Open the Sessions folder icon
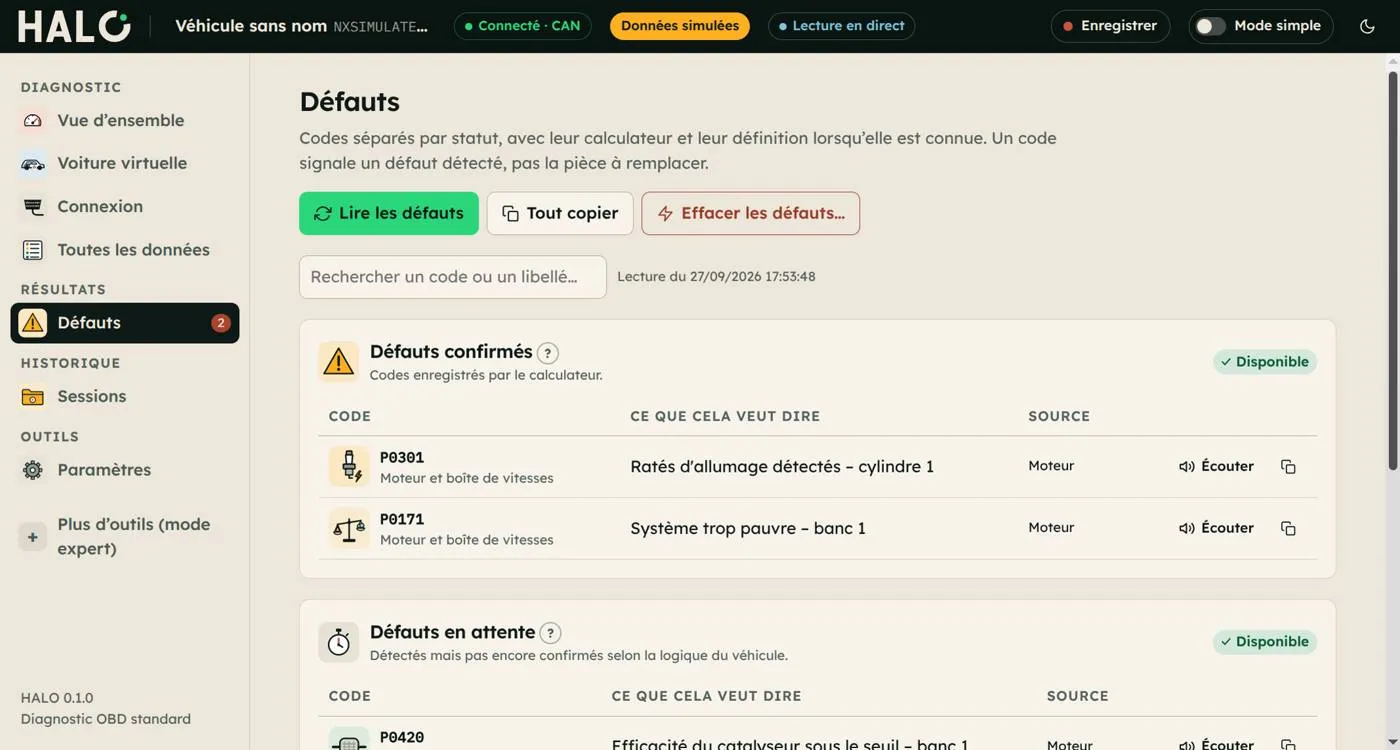The width and height of the screenshot is (1400, 750). point(33,396)
